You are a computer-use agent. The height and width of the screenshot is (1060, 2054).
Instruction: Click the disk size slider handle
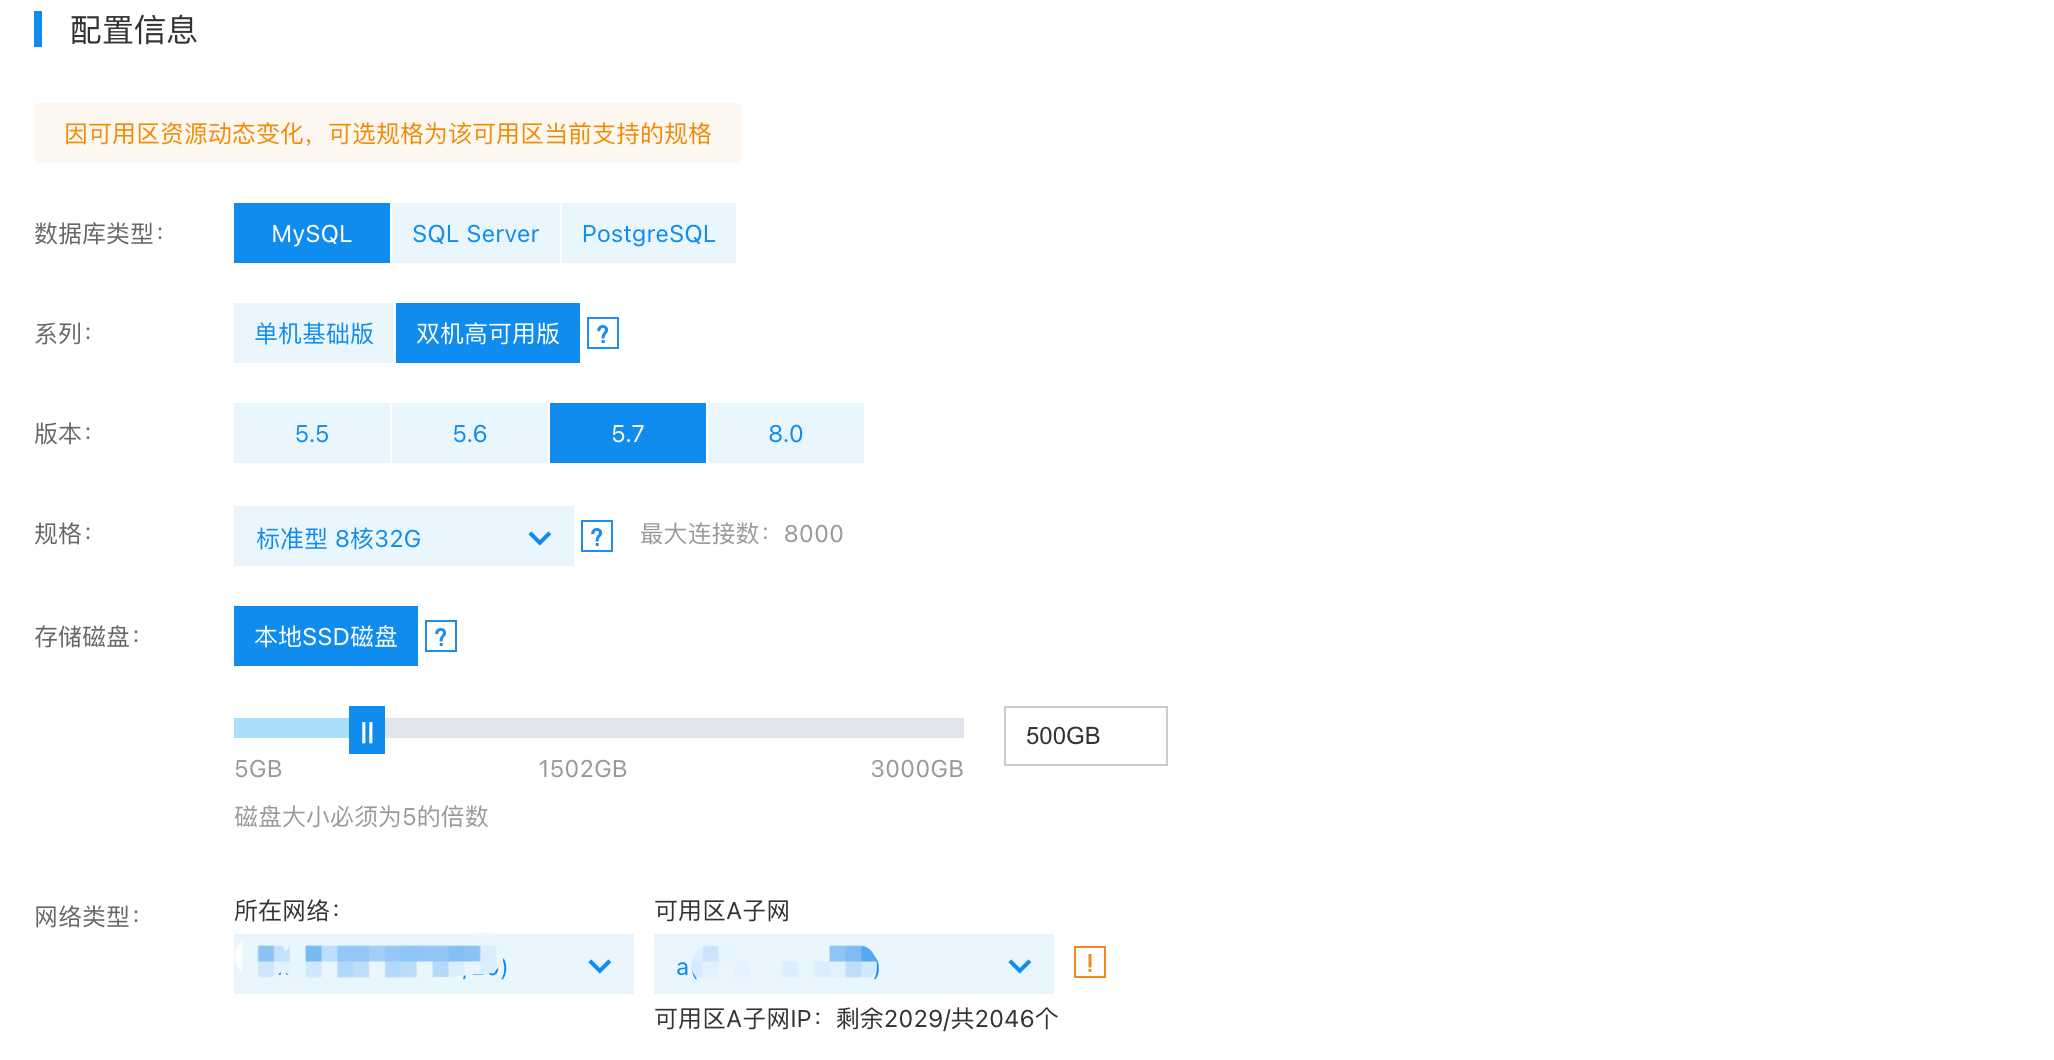pos(367,730)
